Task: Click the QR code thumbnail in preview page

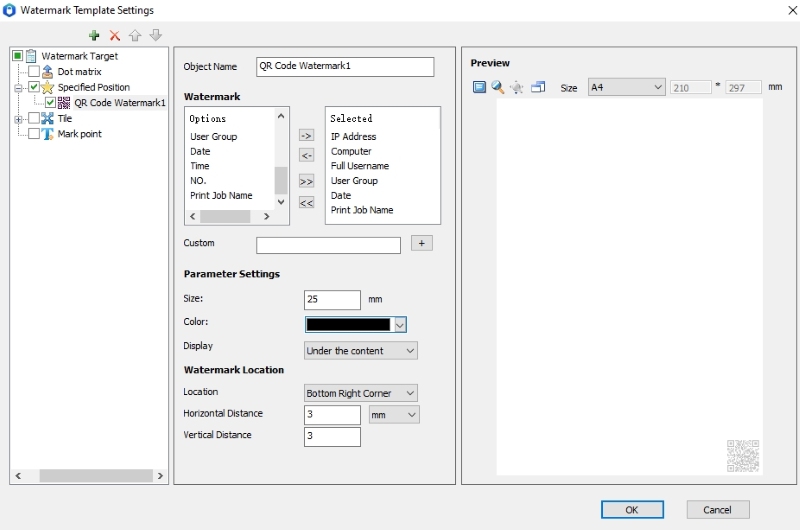Action: click(742, 455)
